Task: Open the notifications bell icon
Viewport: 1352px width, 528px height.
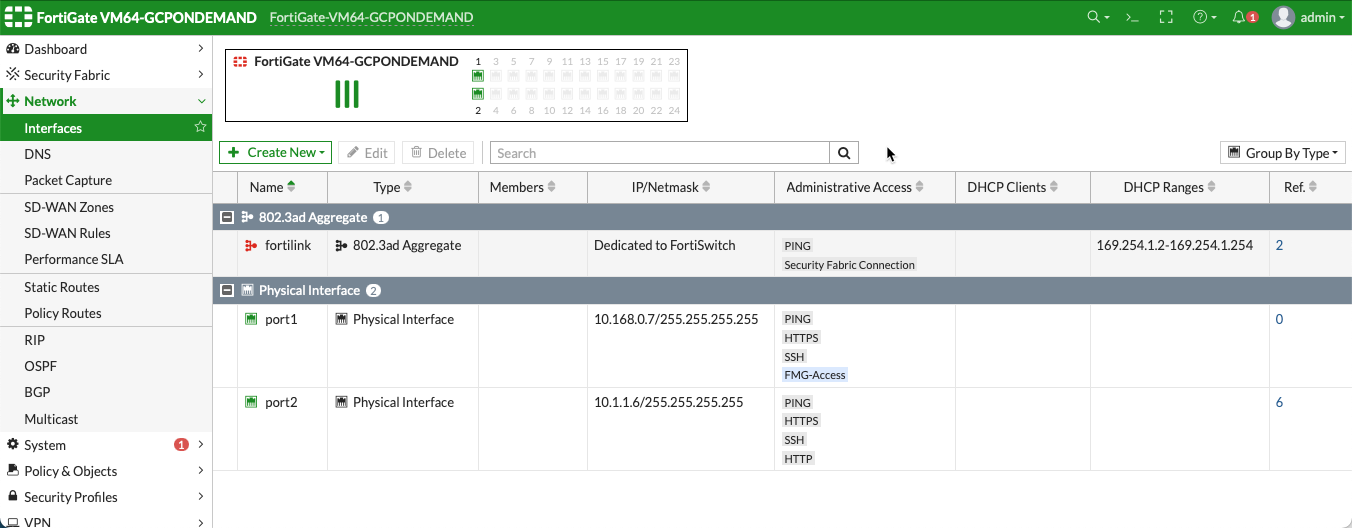Action: [1240, 17]
